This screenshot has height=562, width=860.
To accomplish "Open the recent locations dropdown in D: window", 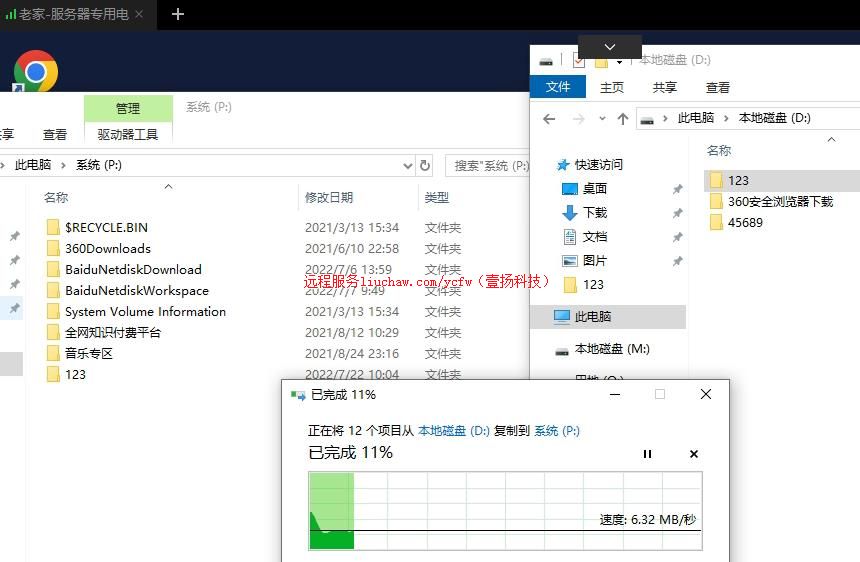I will (x=601, y=118).
